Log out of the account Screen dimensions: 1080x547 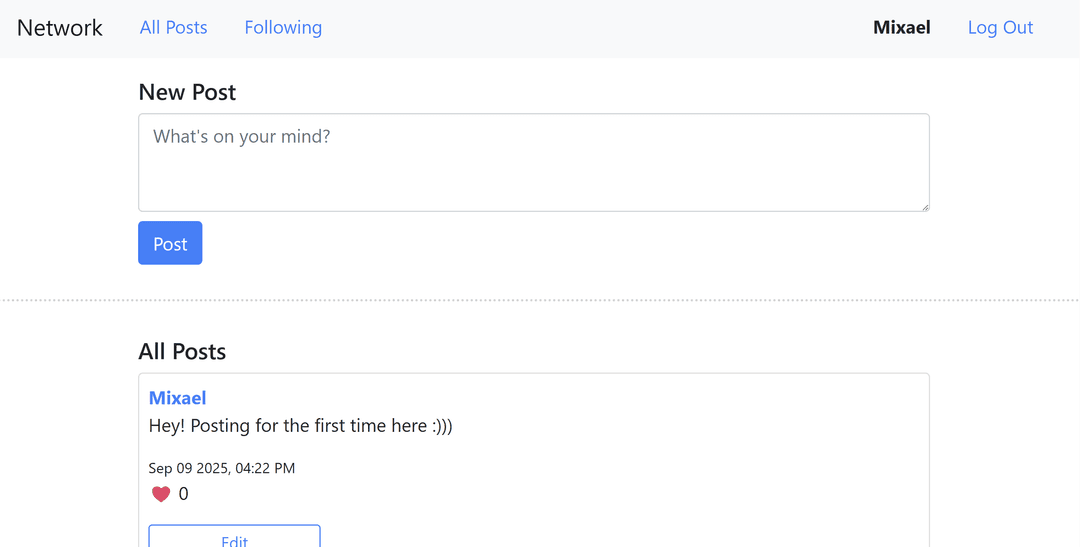[1000, 28]
